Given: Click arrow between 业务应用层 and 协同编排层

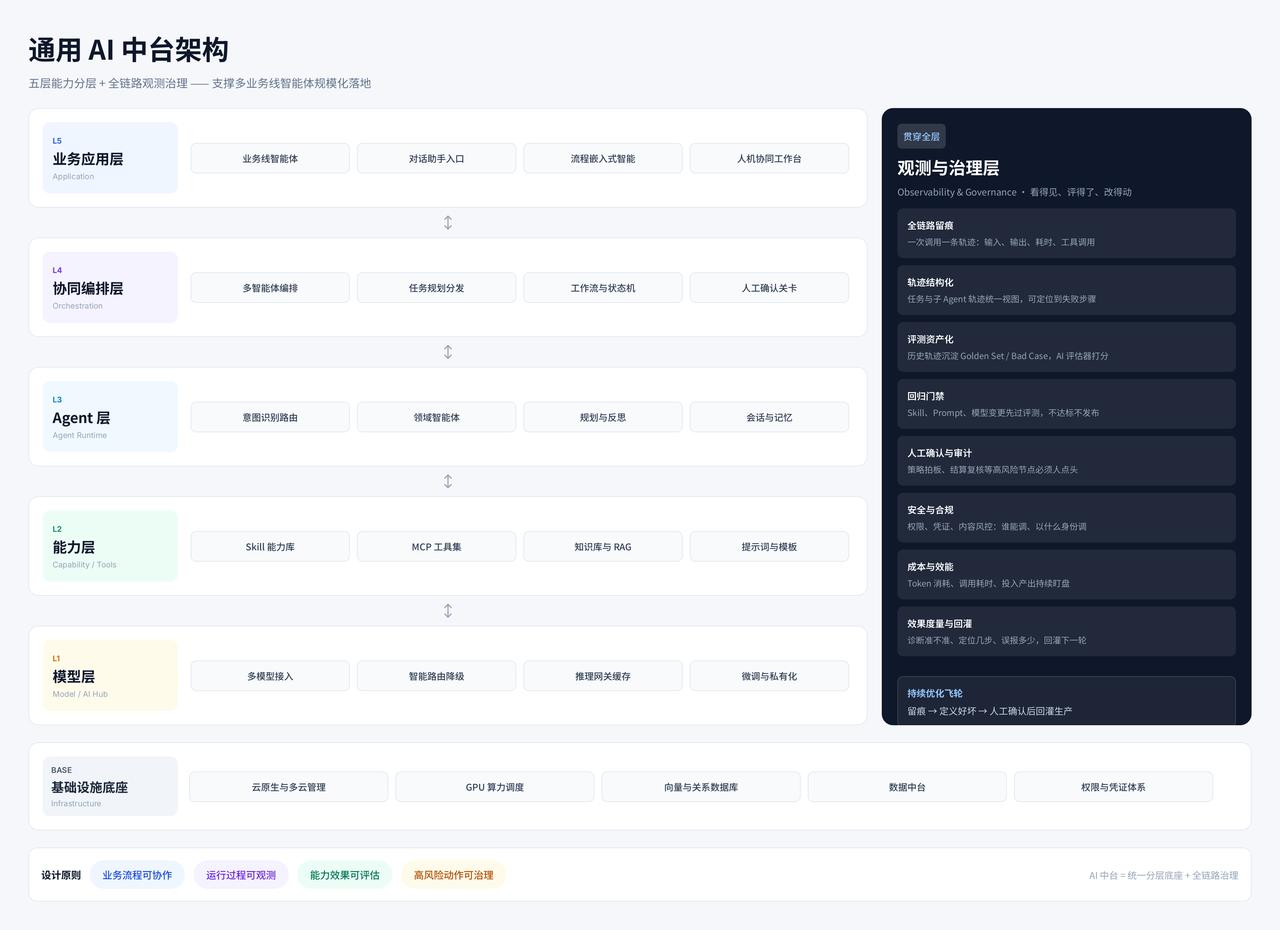Looking at the screenshot, I should [448, 223].
